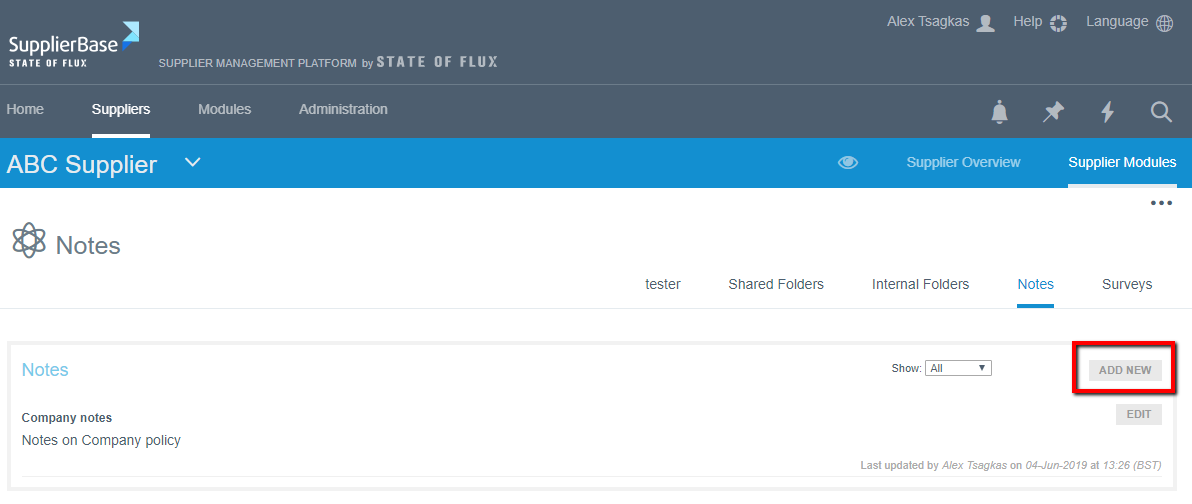
Task: Toggle the eye visibility icon
Action: (848, 162)
